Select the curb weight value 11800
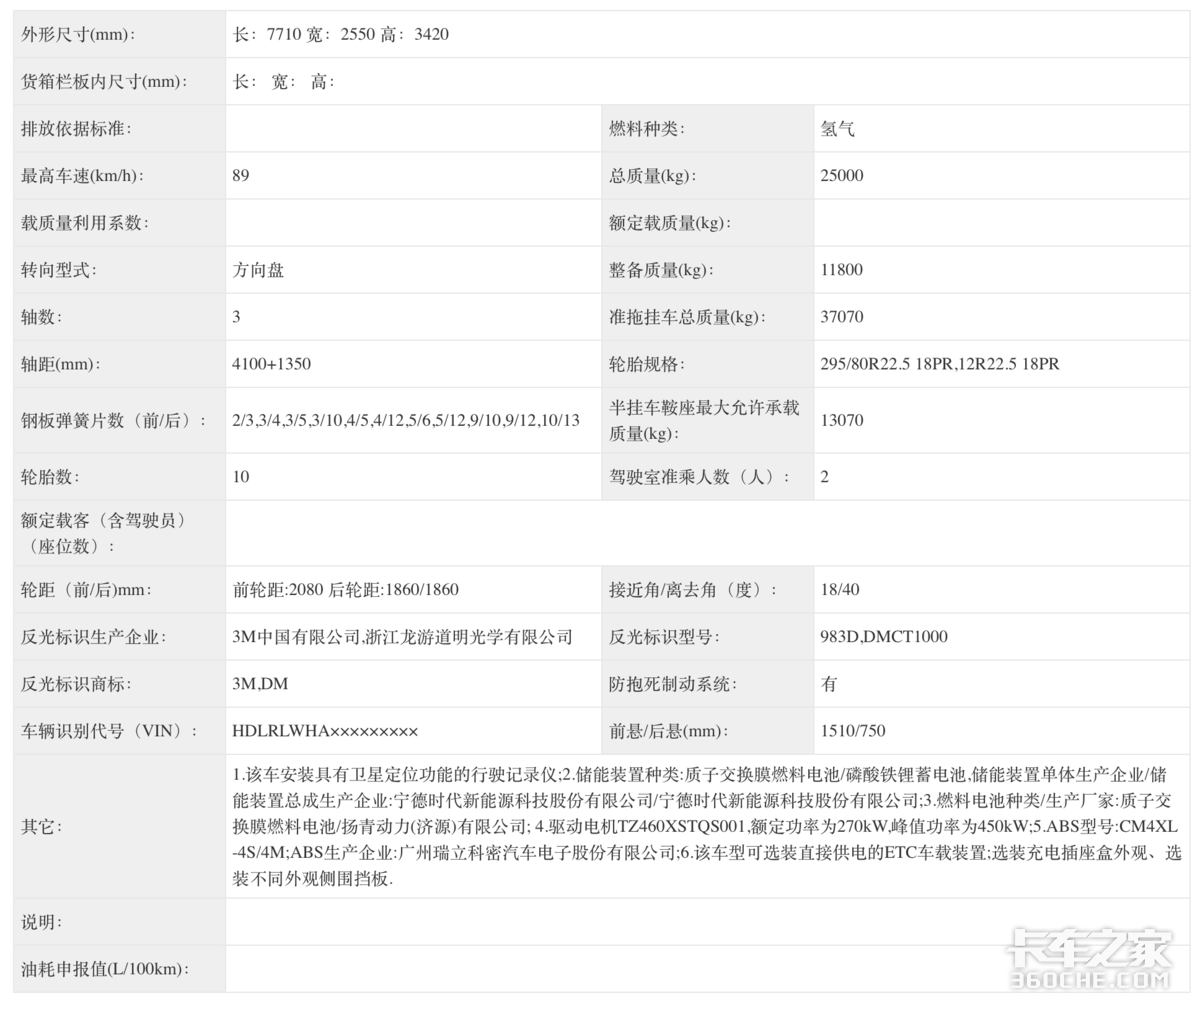1200x1014 pixels. click(841, 270)
